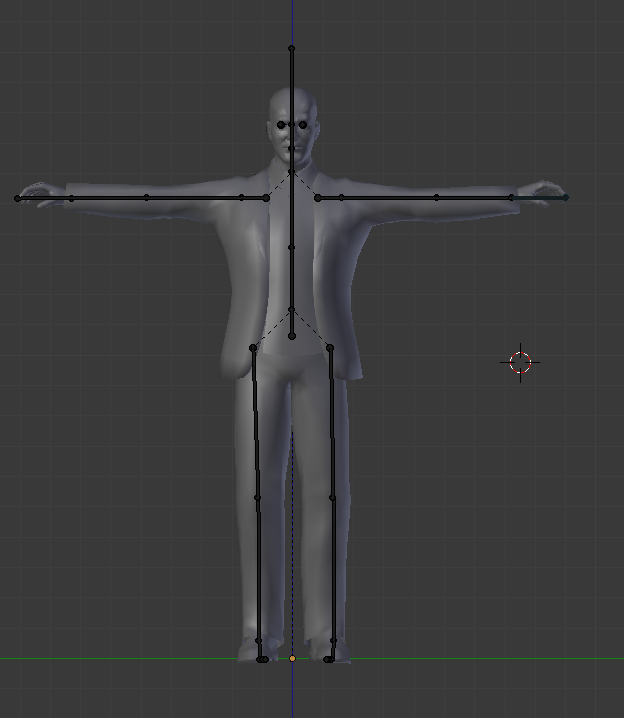Select the ankle joint on the screen's left leg
The image size is (624, 718).
[x=258, y=641]
